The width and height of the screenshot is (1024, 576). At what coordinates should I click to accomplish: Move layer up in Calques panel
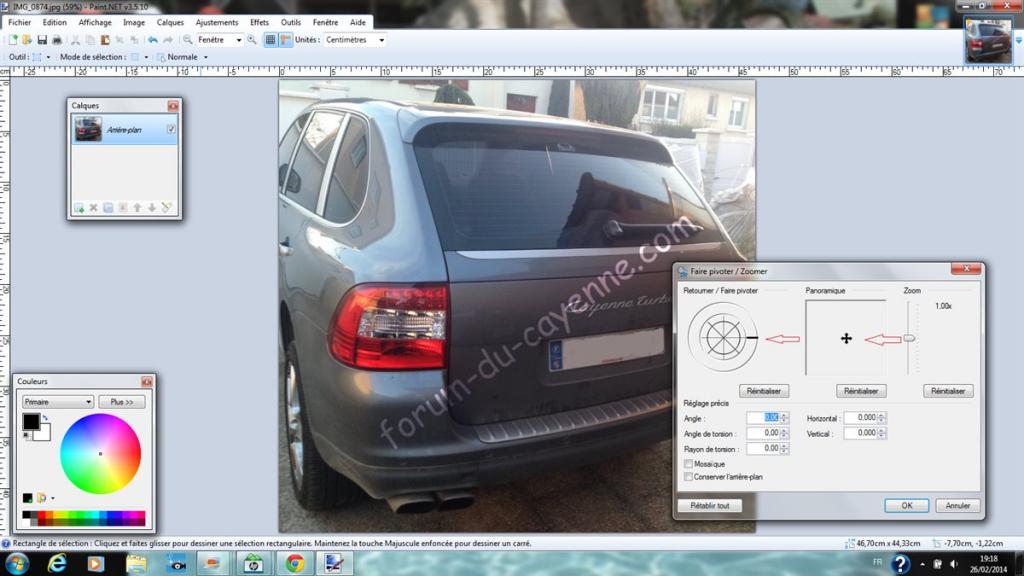click(x=137, y=208)
